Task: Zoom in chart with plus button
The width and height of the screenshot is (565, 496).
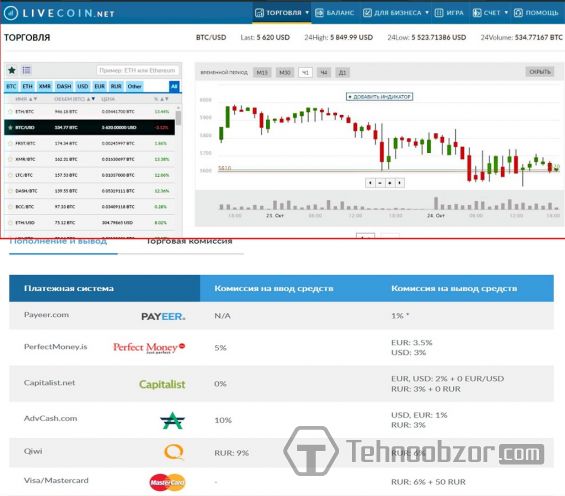Action: pyautogui.click(x=390, y=183)
